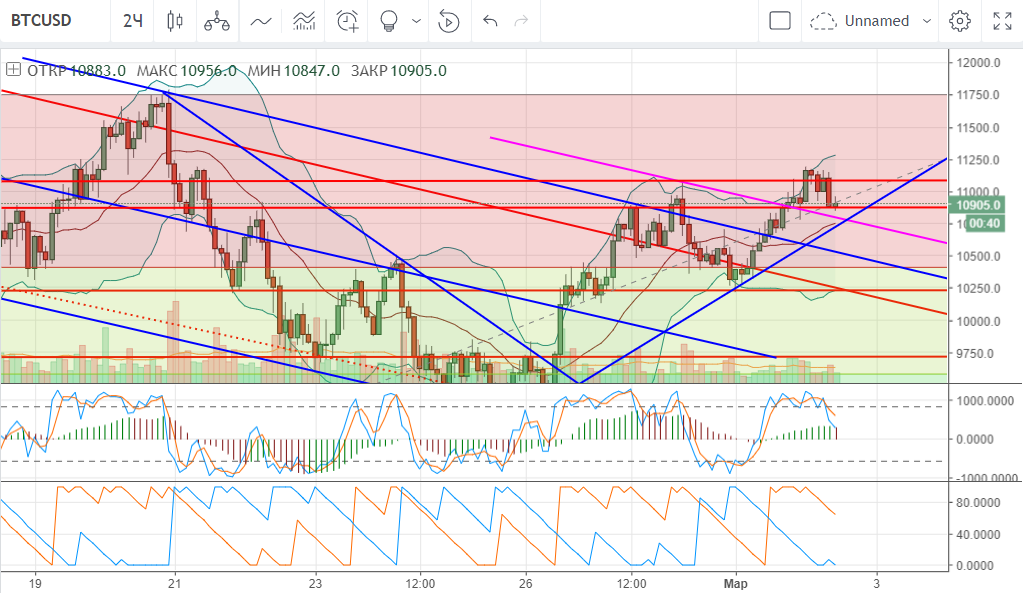The height and width of the screenshot is (593, 1023).
Task: Click the 10905.0 current price label
Action: click(x=978, y=205)
